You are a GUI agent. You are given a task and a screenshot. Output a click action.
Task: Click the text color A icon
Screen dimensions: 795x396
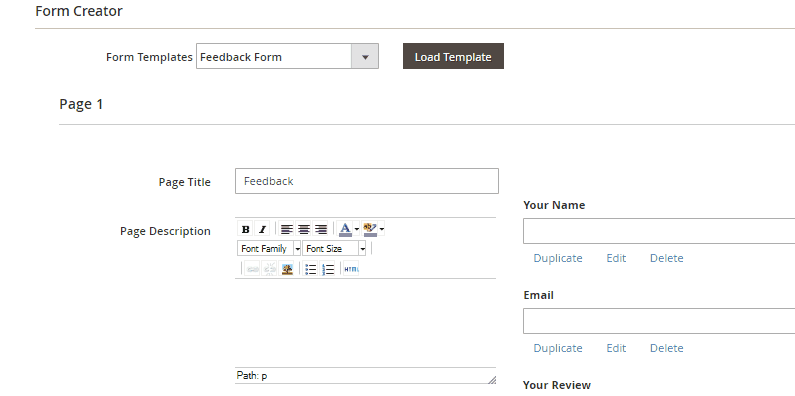[345, 229]
